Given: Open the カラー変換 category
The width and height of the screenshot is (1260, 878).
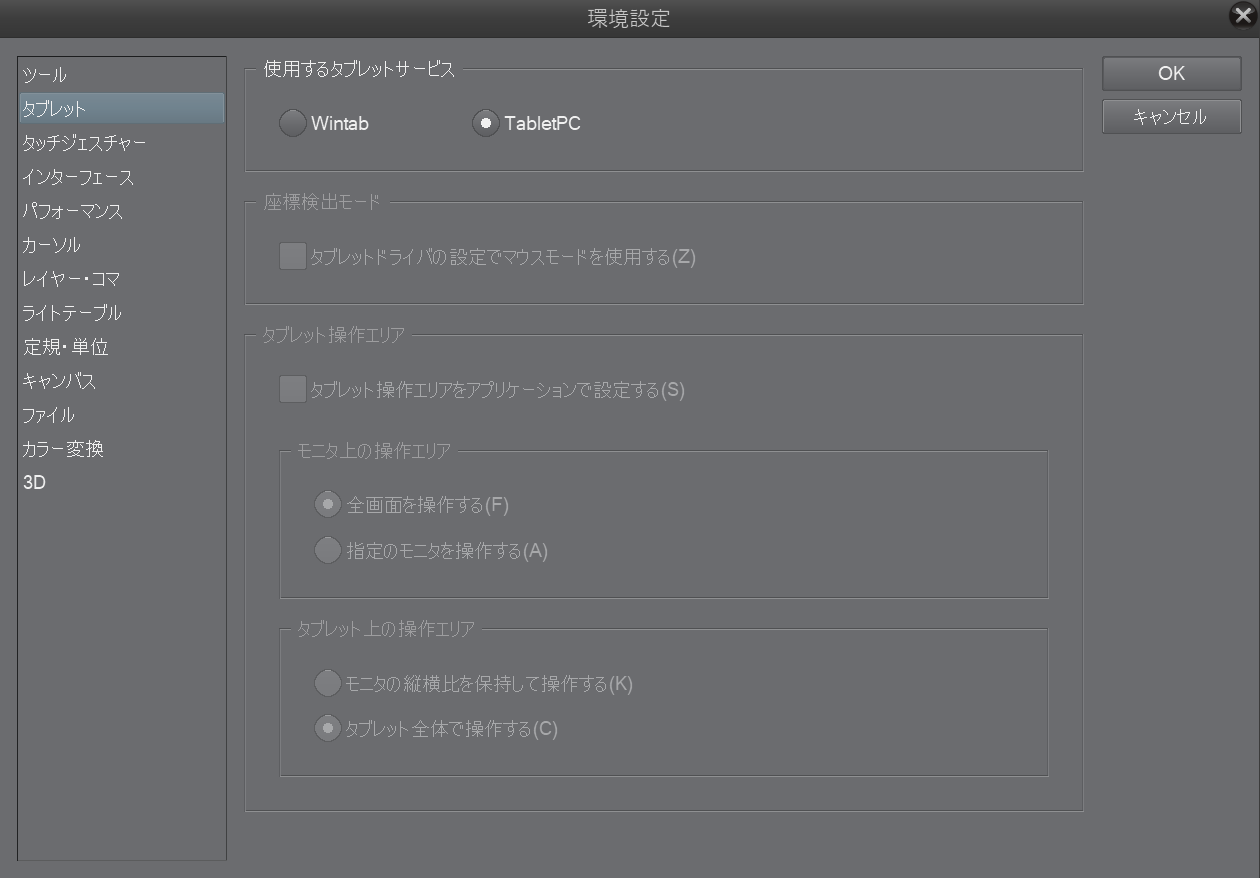Looking at the screenshot, I should [x=121, y=449].
